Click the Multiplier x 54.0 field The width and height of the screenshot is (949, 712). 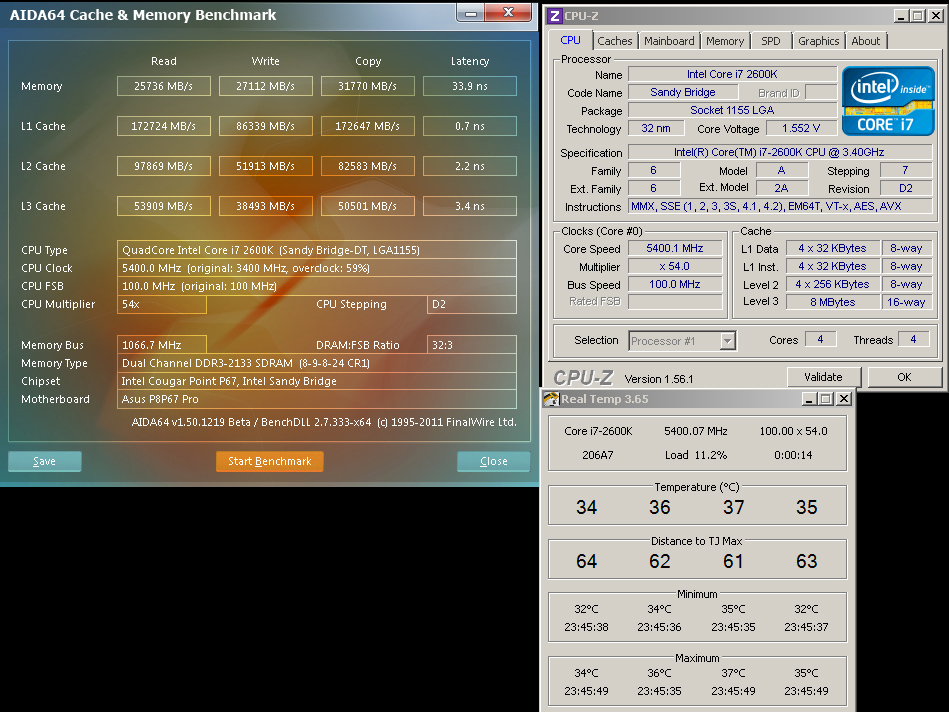point(675,266)
